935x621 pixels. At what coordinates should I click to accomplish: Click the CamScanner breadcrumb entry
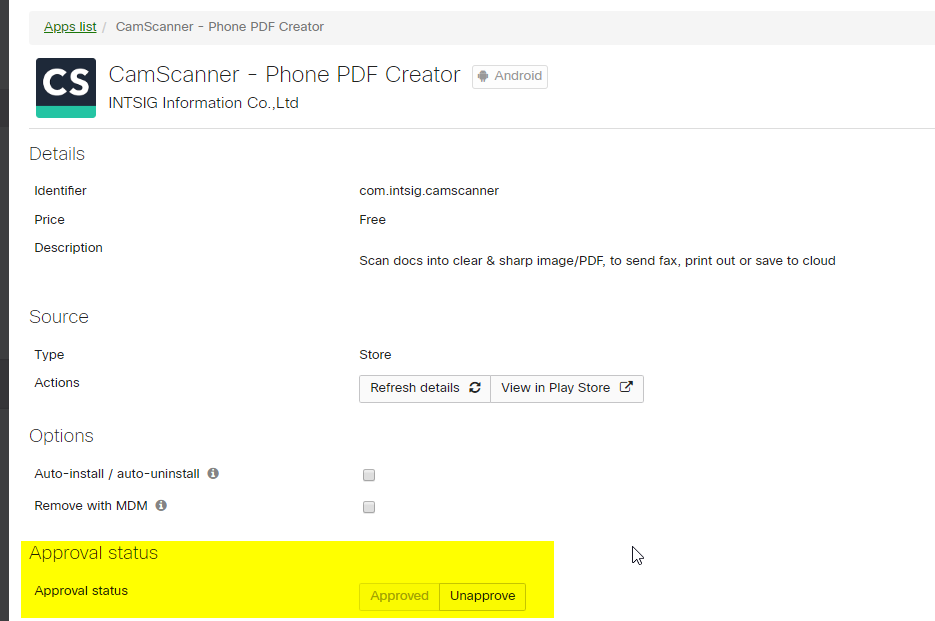coord(220,27)
